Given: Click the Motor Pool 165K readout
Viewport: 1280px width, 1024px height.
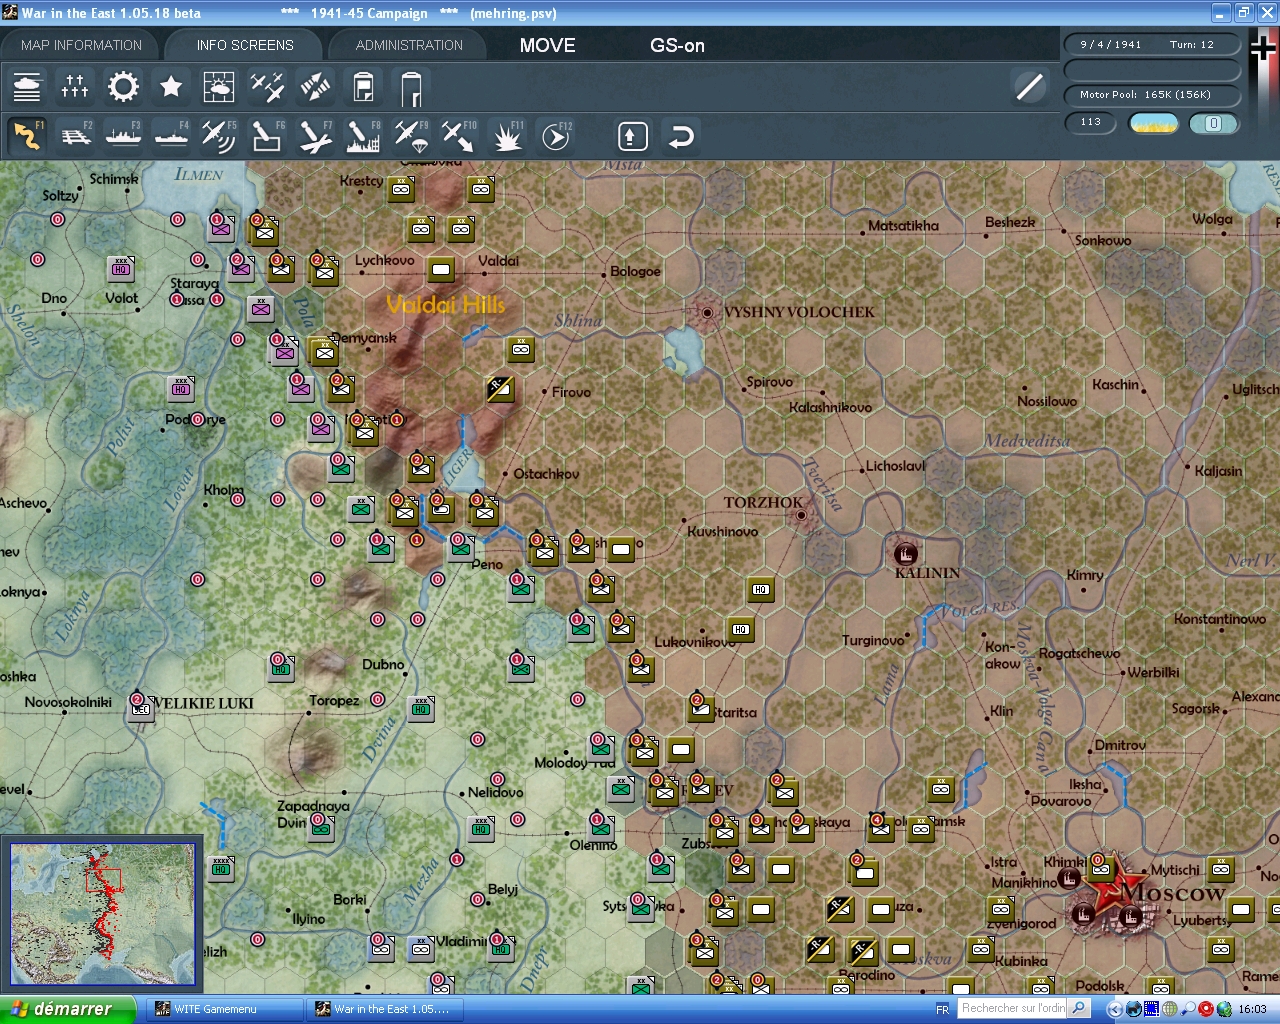Looking at the screenshot, I should [x=1151, y=95].
